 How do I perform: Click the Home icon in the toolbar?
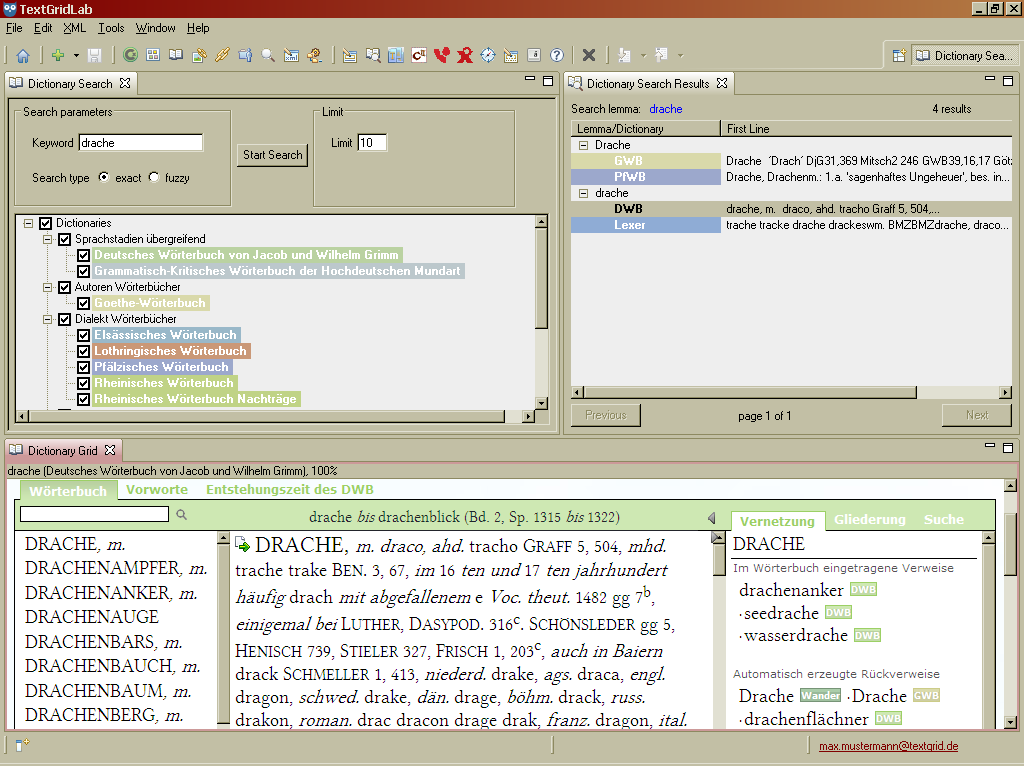(22, 56)
